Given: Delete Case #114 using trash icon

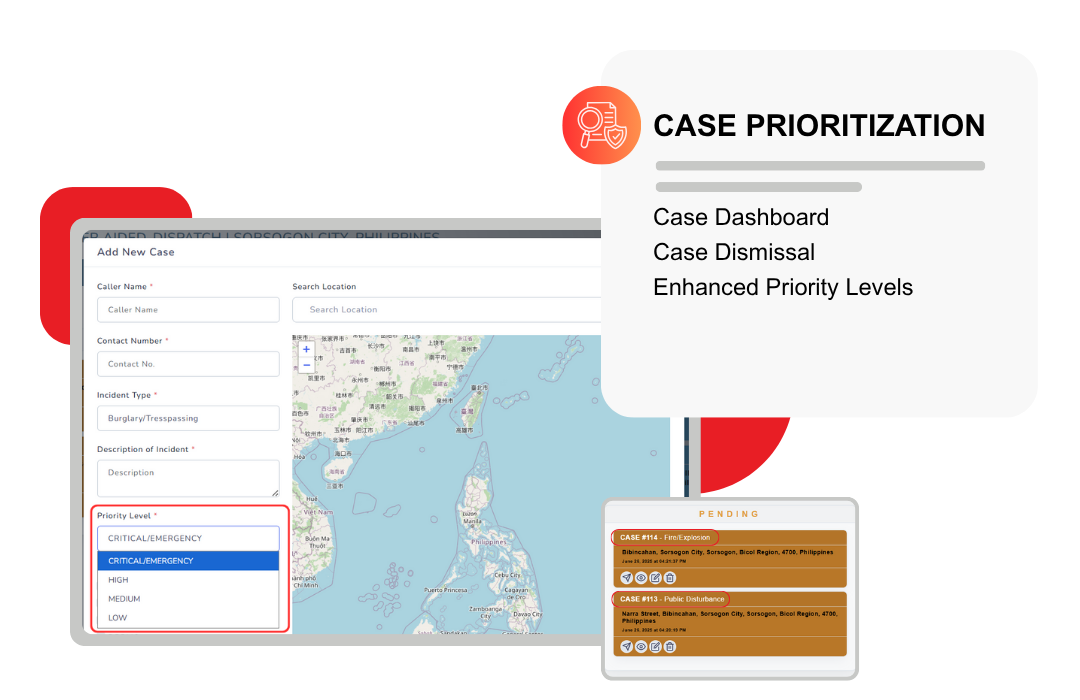Looking at the screenshot, I should (670, 578).
